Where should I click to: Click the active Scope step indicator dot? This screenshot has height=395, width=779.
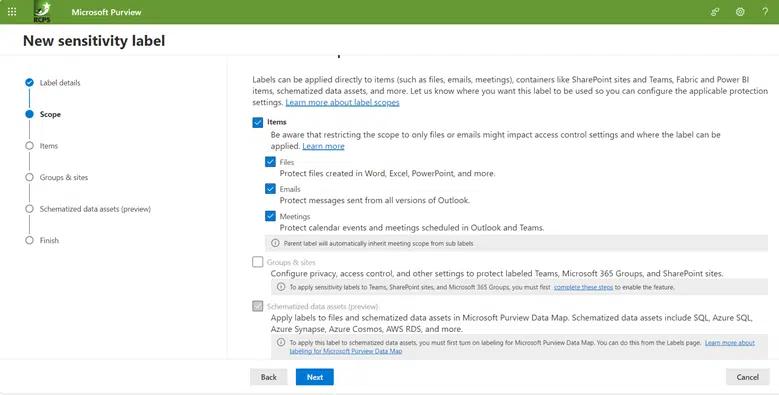point(29,114)
